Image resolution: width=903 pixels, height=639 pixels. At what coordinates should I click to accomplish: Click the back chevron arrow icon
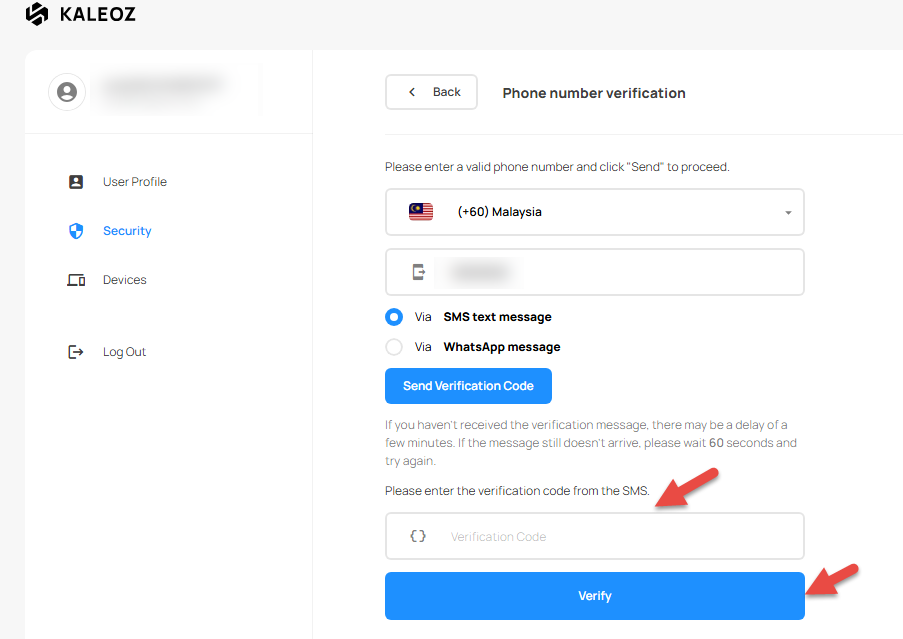click(x=412, y=92)
